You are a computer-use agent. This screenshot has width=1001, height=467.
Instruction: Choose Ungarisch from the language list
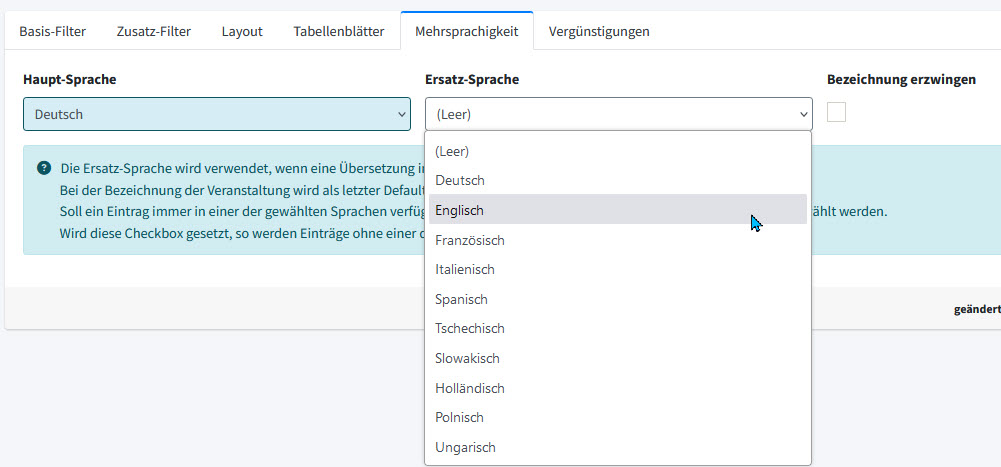pyautogui.click(x=618, y=447)
